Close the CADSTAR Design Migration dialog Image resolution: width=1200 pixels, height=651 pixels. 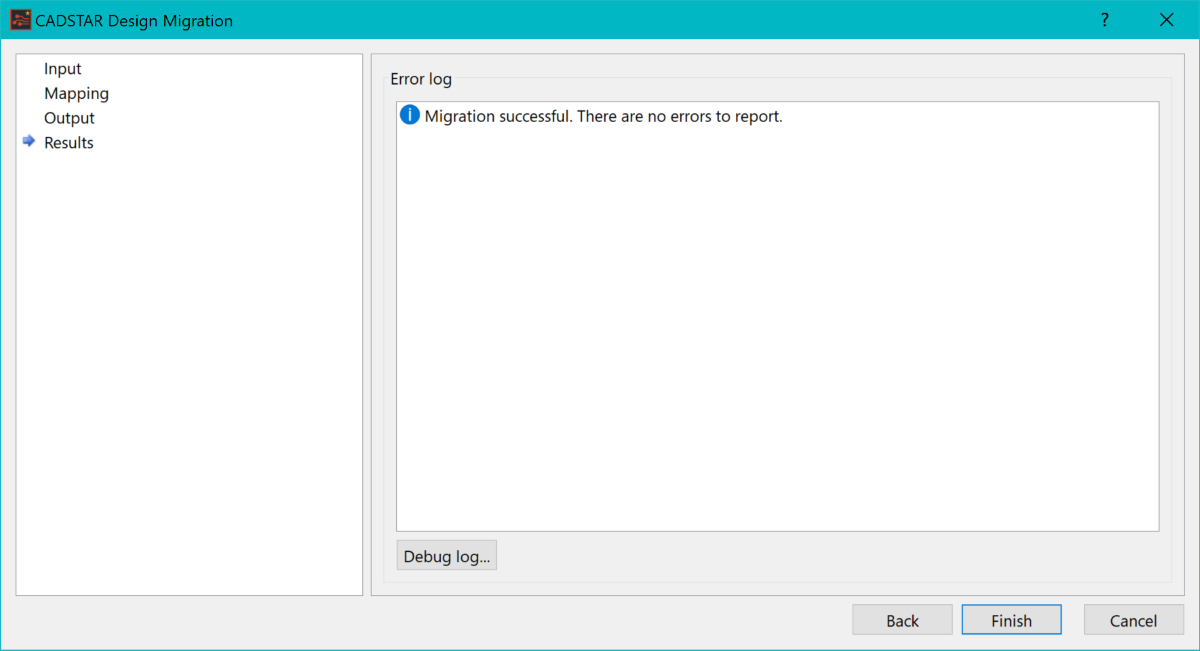pos(1166,20)
